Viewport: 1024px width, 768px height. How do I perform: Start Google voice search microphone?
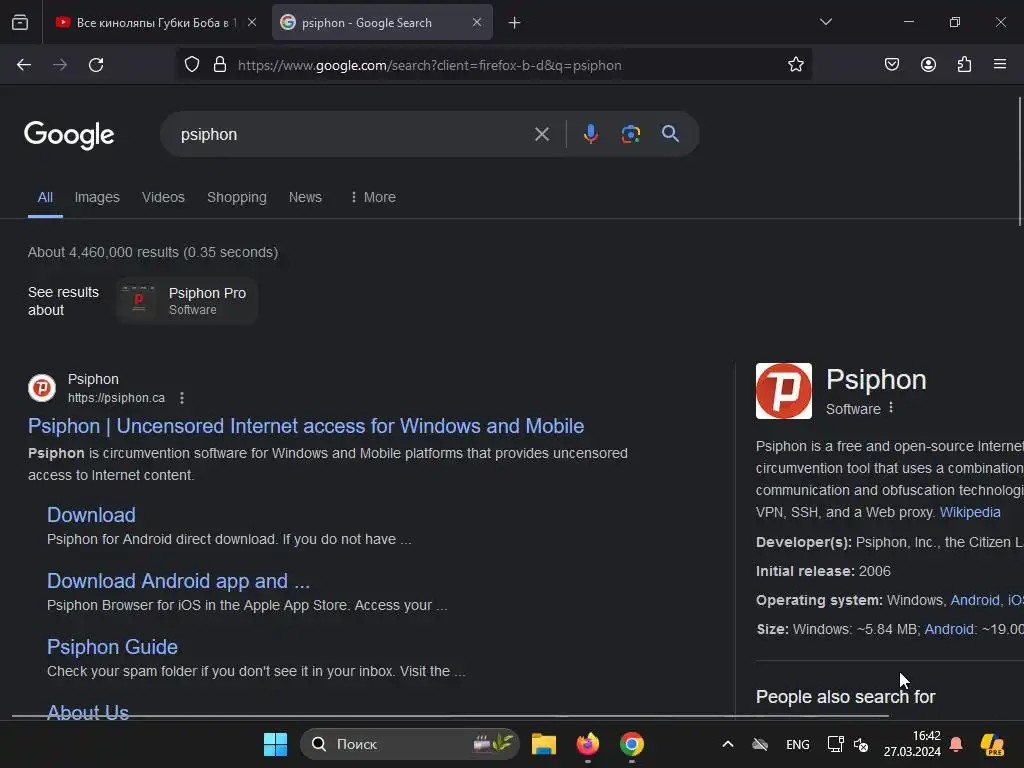click(x=590, y=134)
